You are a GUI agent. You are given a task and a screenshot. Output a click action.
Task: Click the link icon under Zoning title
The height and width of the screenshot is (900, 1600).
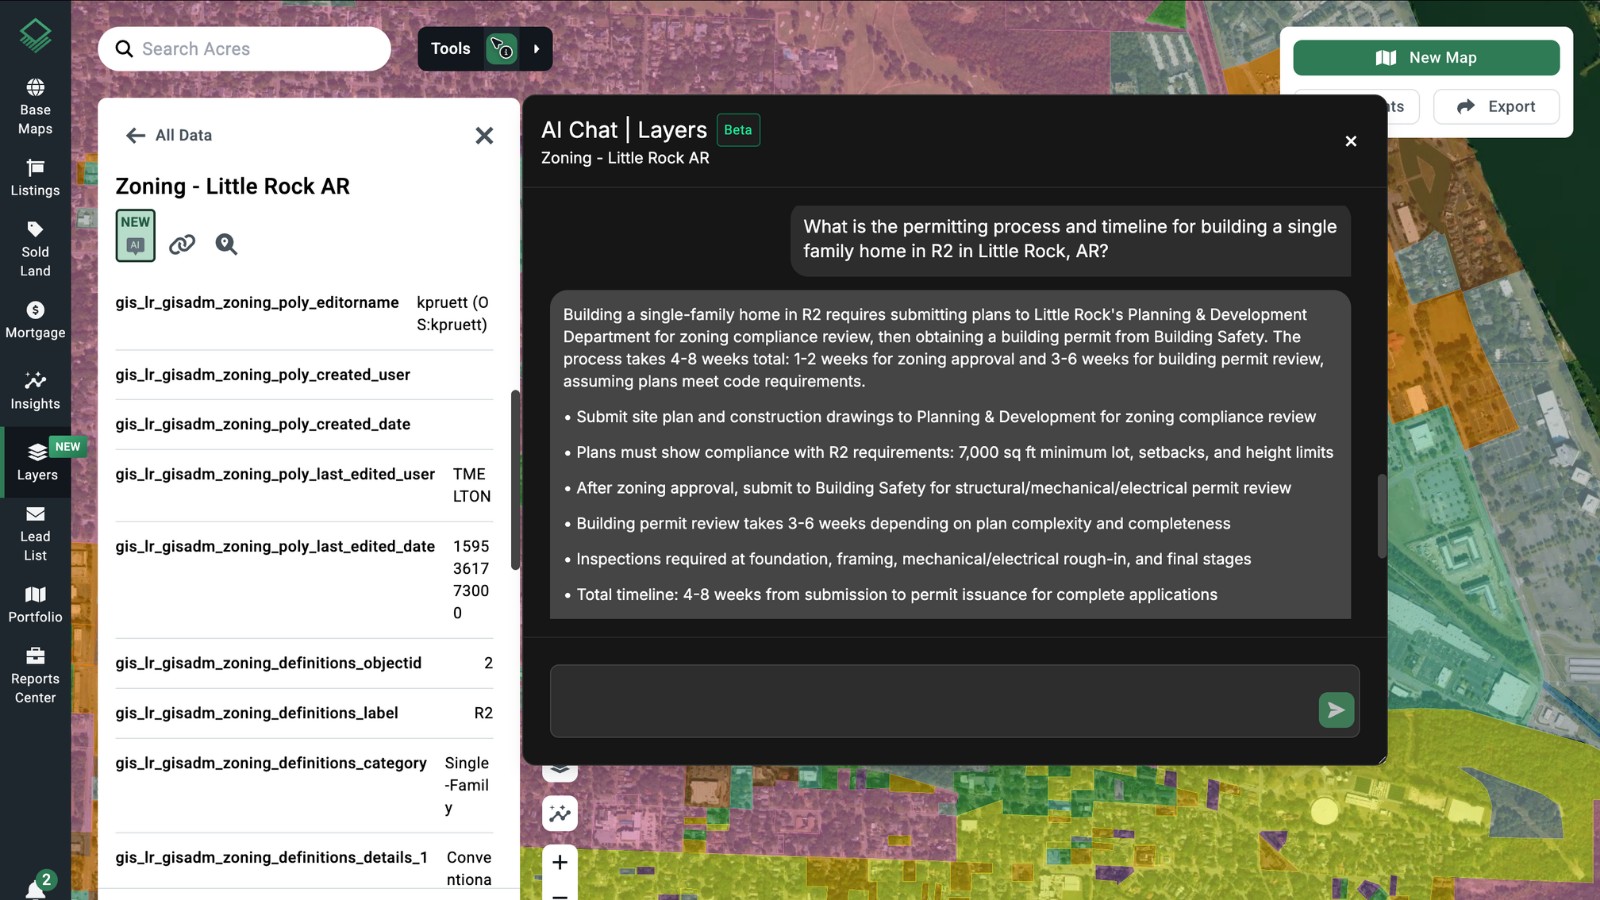pos(182,244)
